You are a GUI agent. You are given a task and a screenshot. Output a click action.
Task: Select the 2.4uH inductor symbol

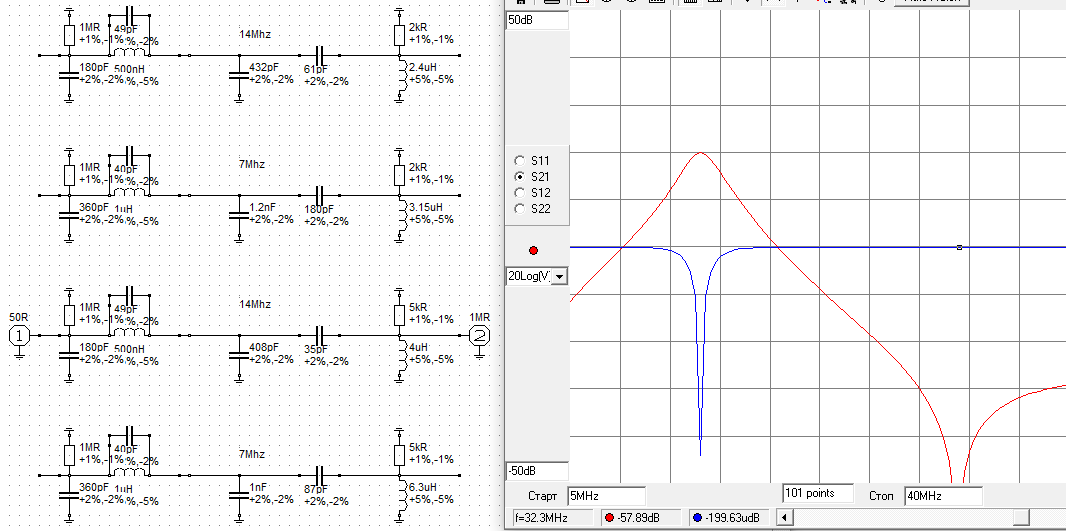[399, 77]
